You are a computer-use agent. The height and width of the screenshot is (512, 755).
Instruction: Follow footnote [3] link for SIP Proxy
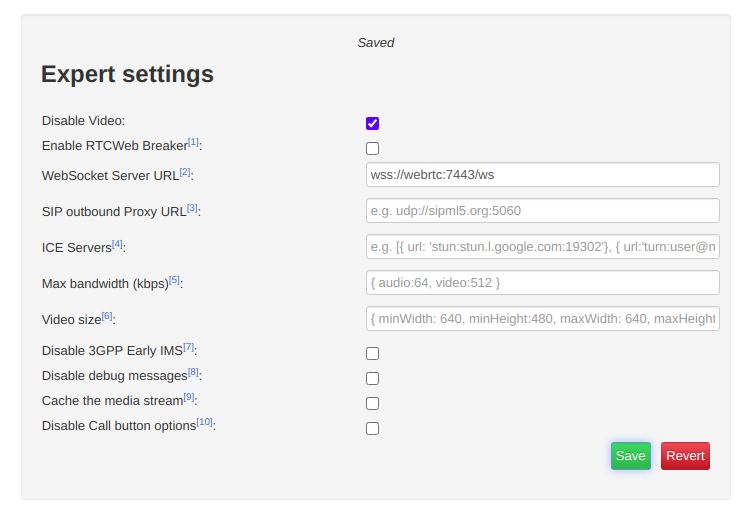pyautogui.click(x=192, y=208)
